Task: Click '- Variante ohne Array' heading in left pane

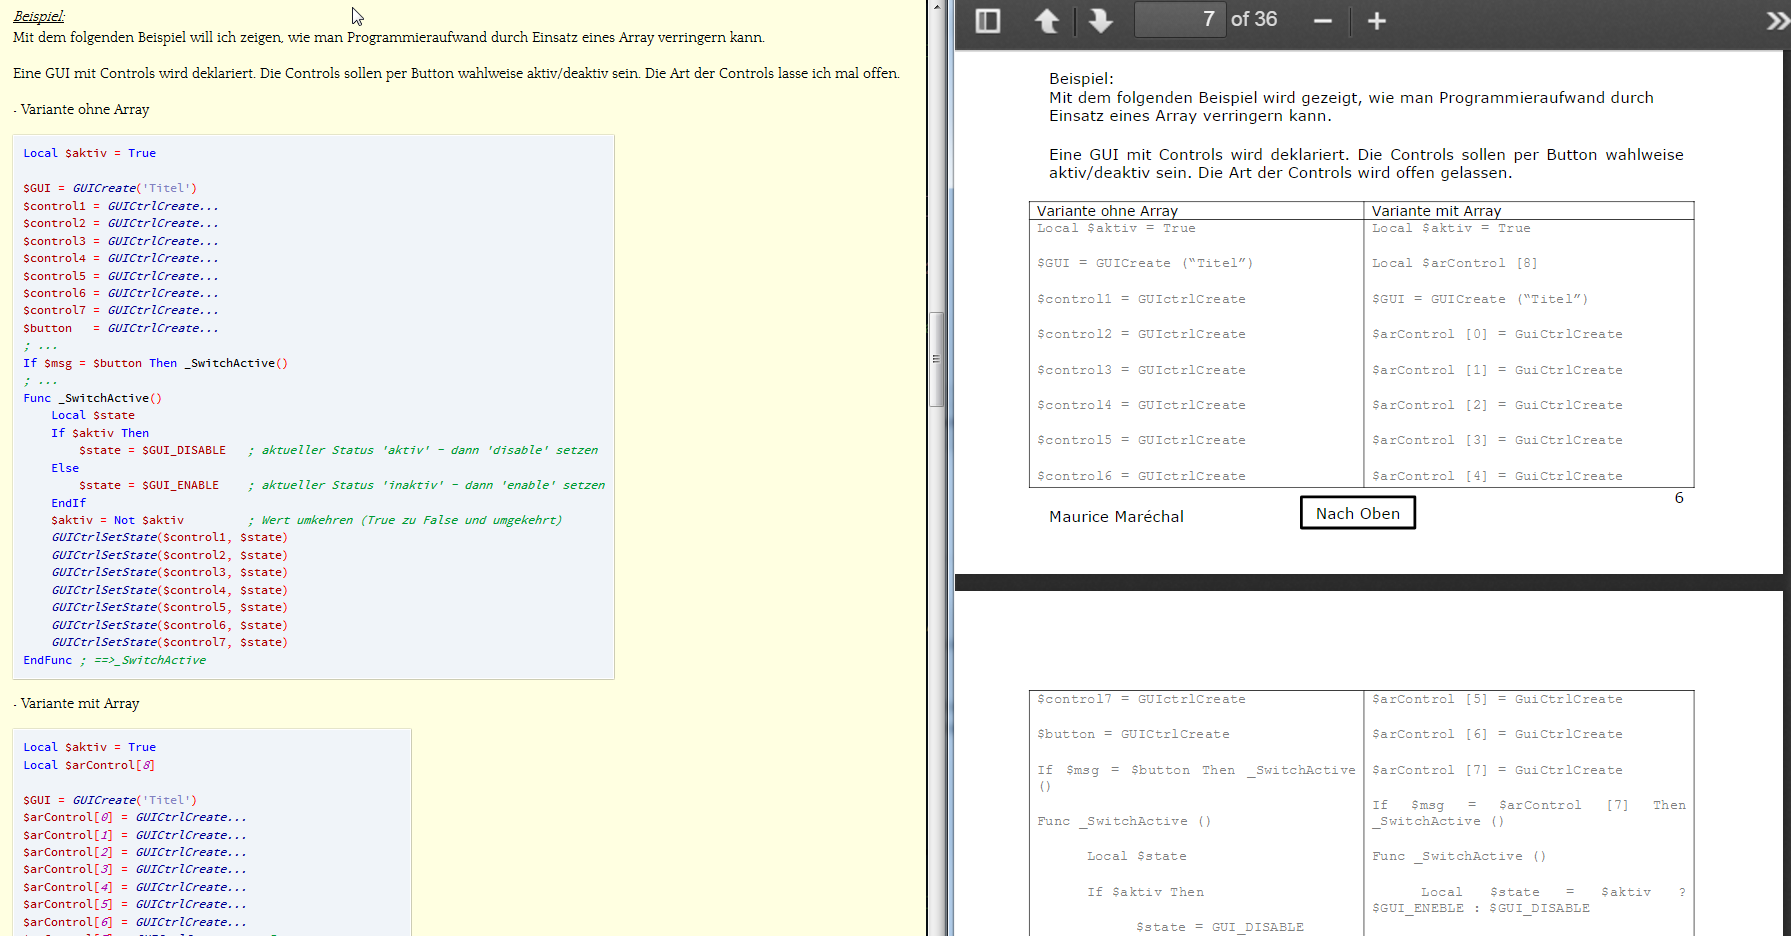Action: coord(82,110)
